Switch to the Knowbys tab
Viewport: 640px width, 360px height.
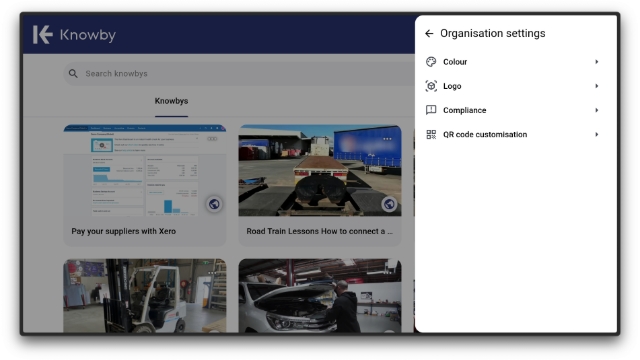pos(171,101)
